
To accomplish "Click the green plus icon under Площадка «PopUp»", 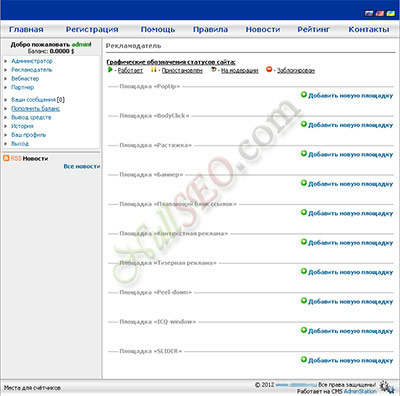I will pyautogui.click(x=303, y=95).
